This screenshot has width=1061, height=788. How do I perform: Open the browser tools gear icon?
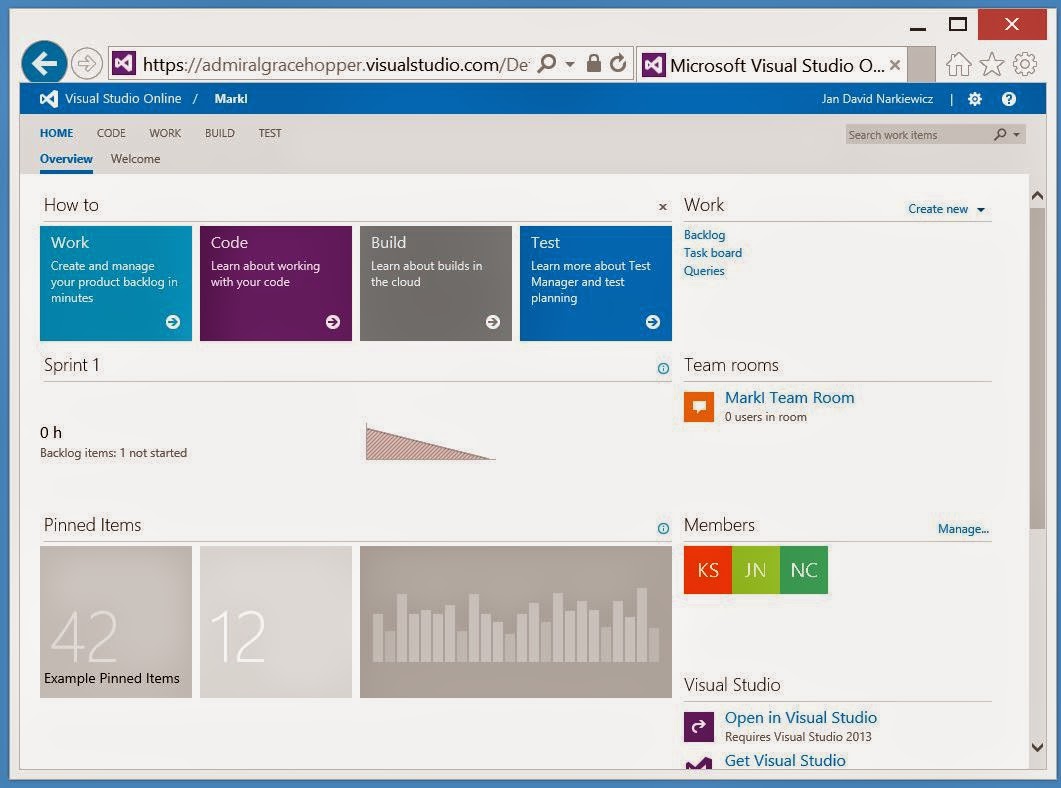1024,64
